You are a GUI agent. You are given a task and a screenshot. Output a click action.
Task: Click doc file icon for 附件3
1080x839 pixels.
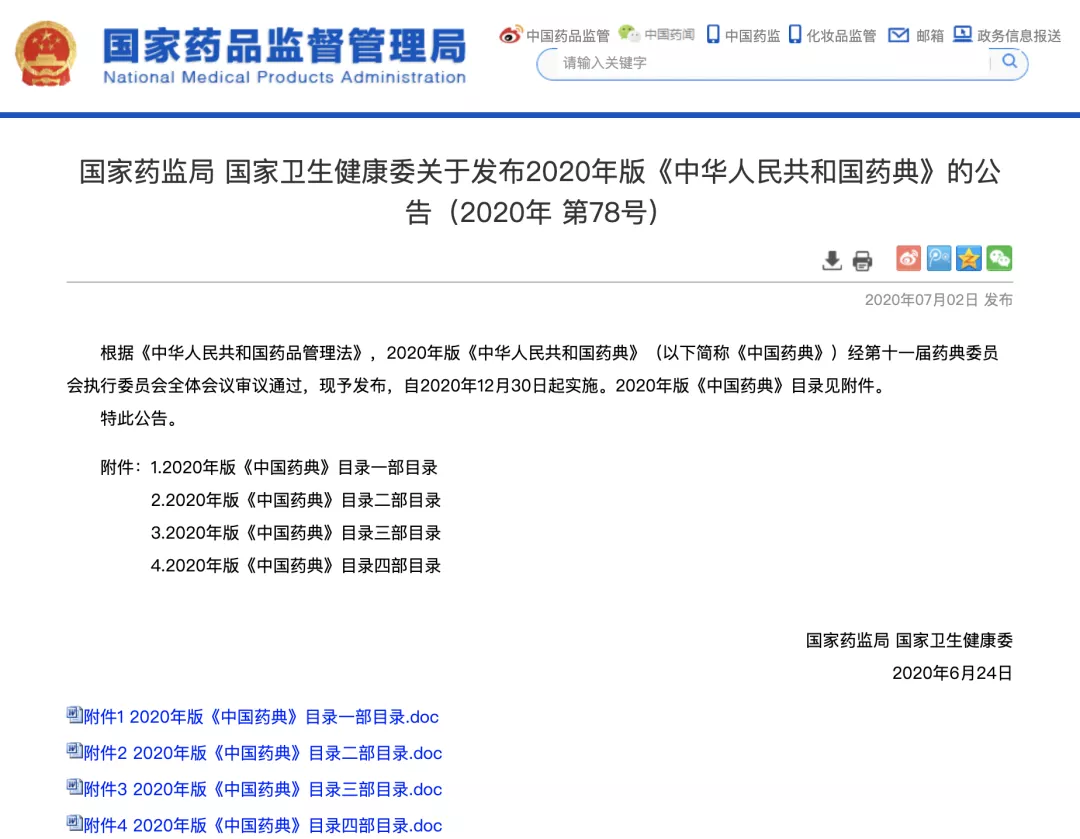[x=74, y=787]
